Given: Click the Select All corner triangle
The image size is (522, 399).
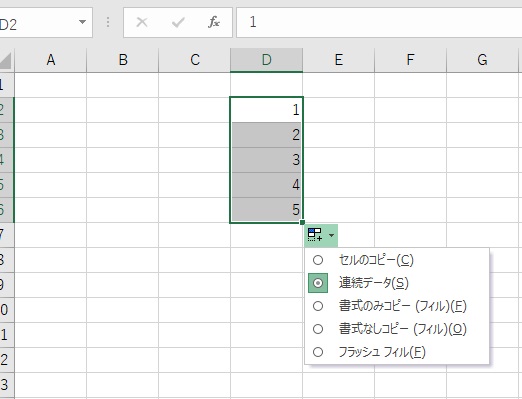Looking at the screenshot, I should (6, 60).
